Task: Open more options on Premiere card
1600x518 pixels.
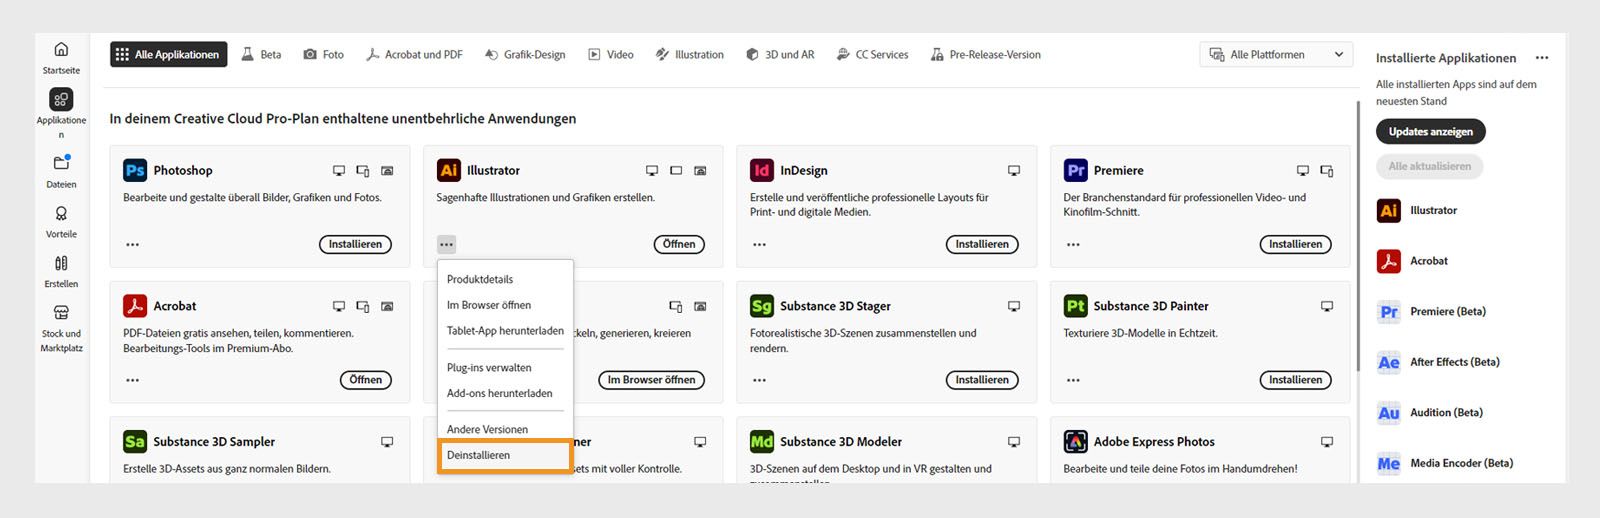Action: 1073,244
